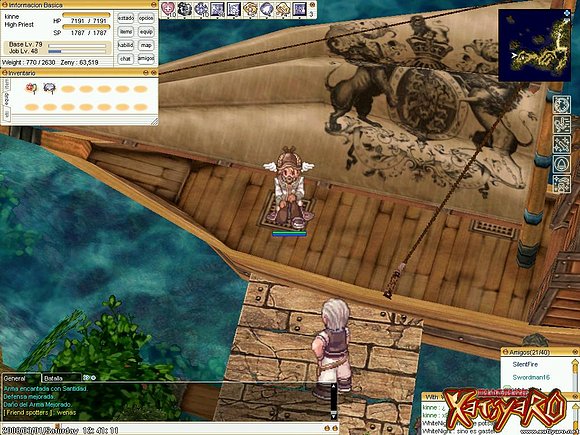The image size is (580, 435).
Task: Click the fourth square blue hotkey skill
Action: [x=217, y=8]
